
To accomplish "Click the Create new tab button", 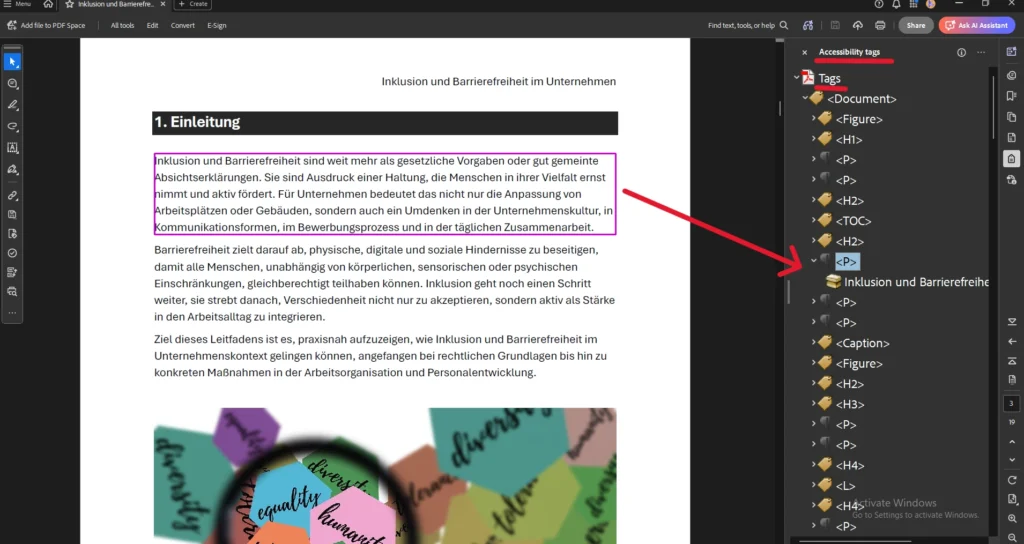I will (193, 4).
